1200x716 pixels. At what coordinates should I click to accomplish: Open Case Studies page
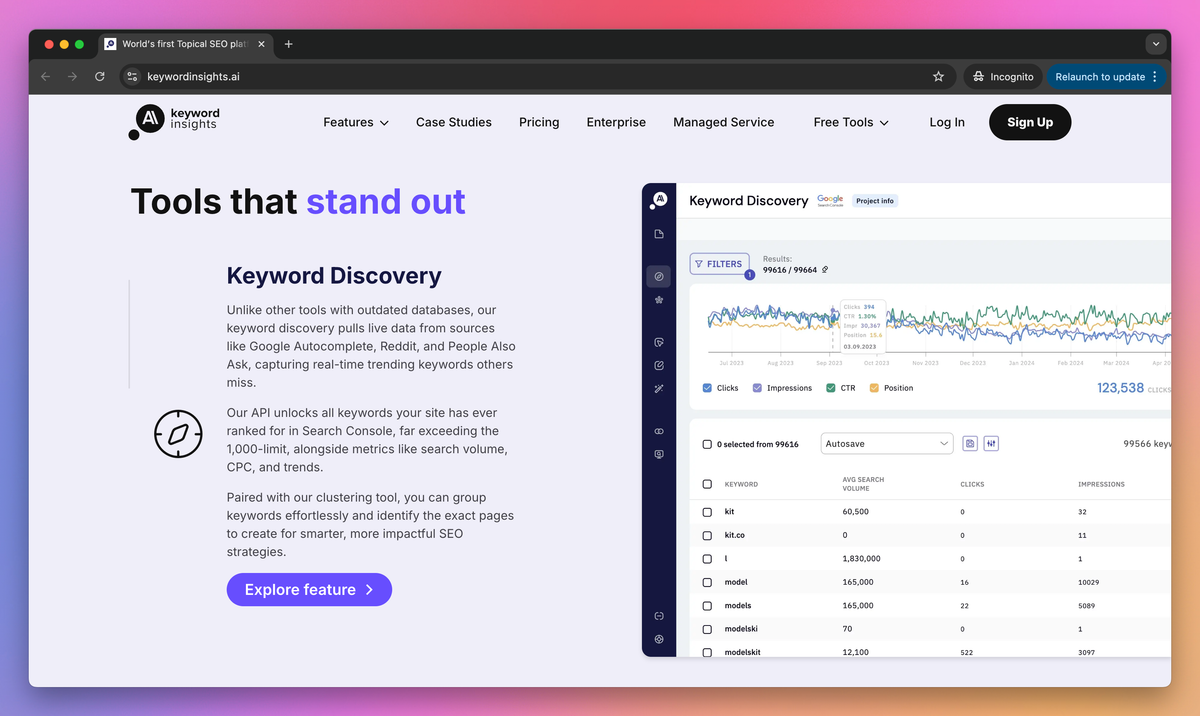click(454, 122)
